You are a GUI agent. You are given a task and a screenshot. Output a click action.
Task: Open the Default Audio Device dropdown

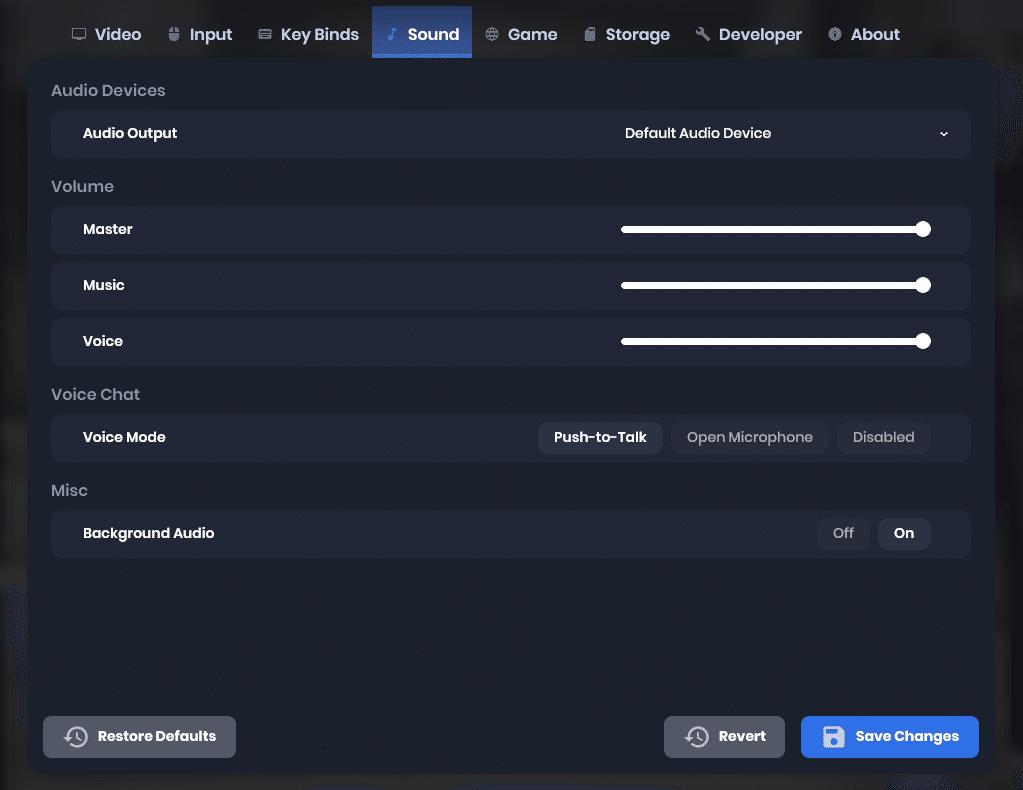click(786, 133)
